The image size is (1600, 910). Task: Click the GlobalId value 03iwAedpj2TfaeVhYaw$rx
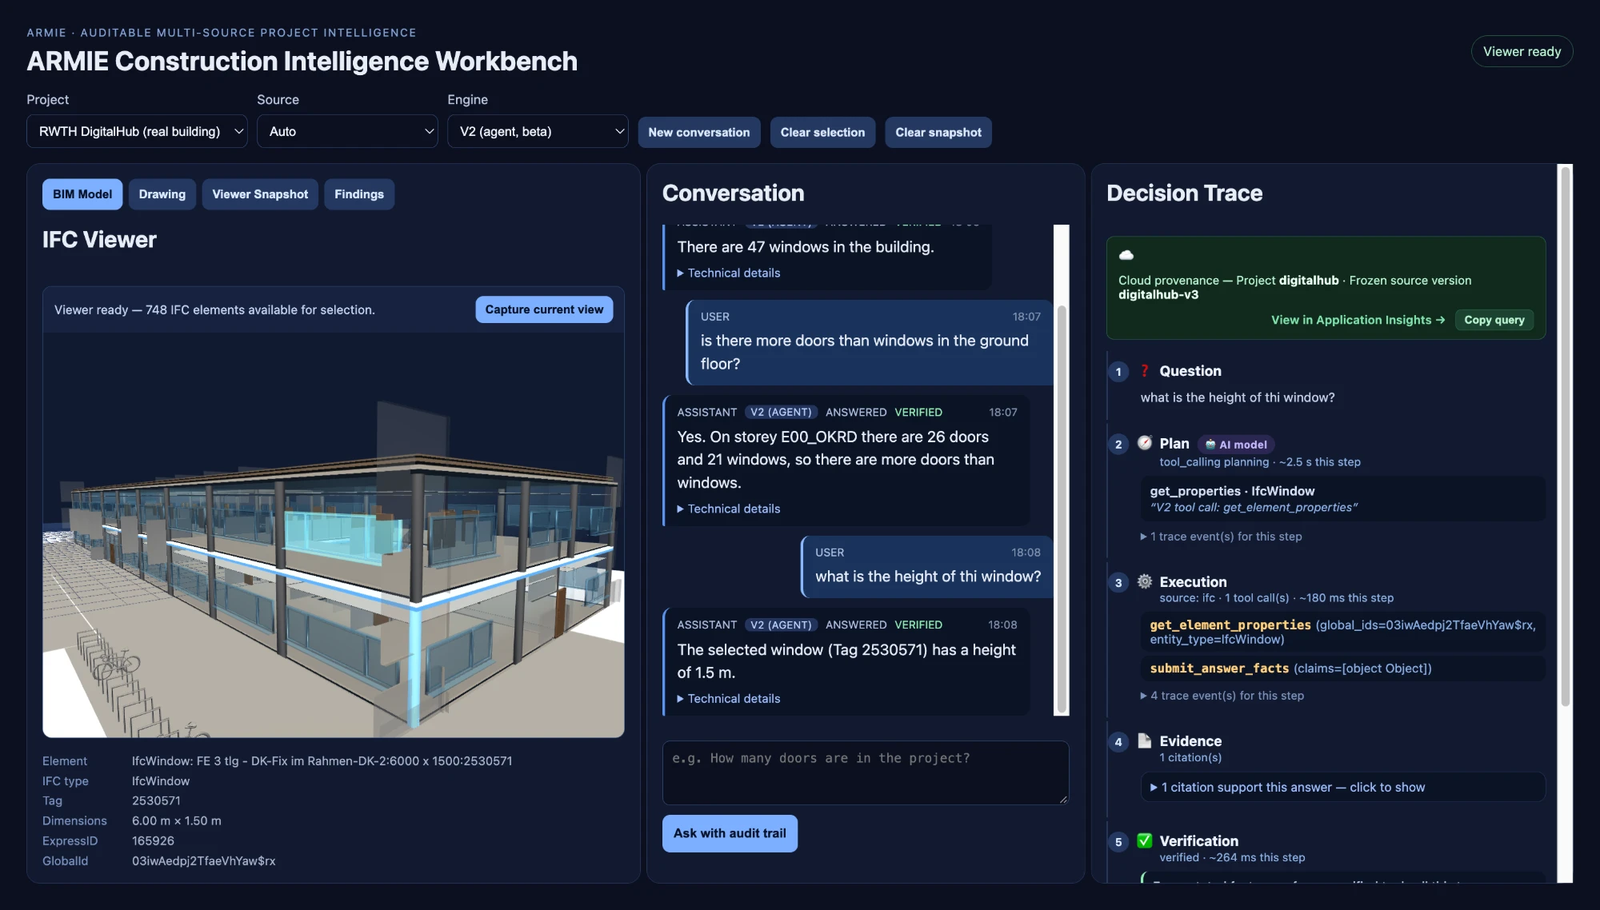[204, 861]
